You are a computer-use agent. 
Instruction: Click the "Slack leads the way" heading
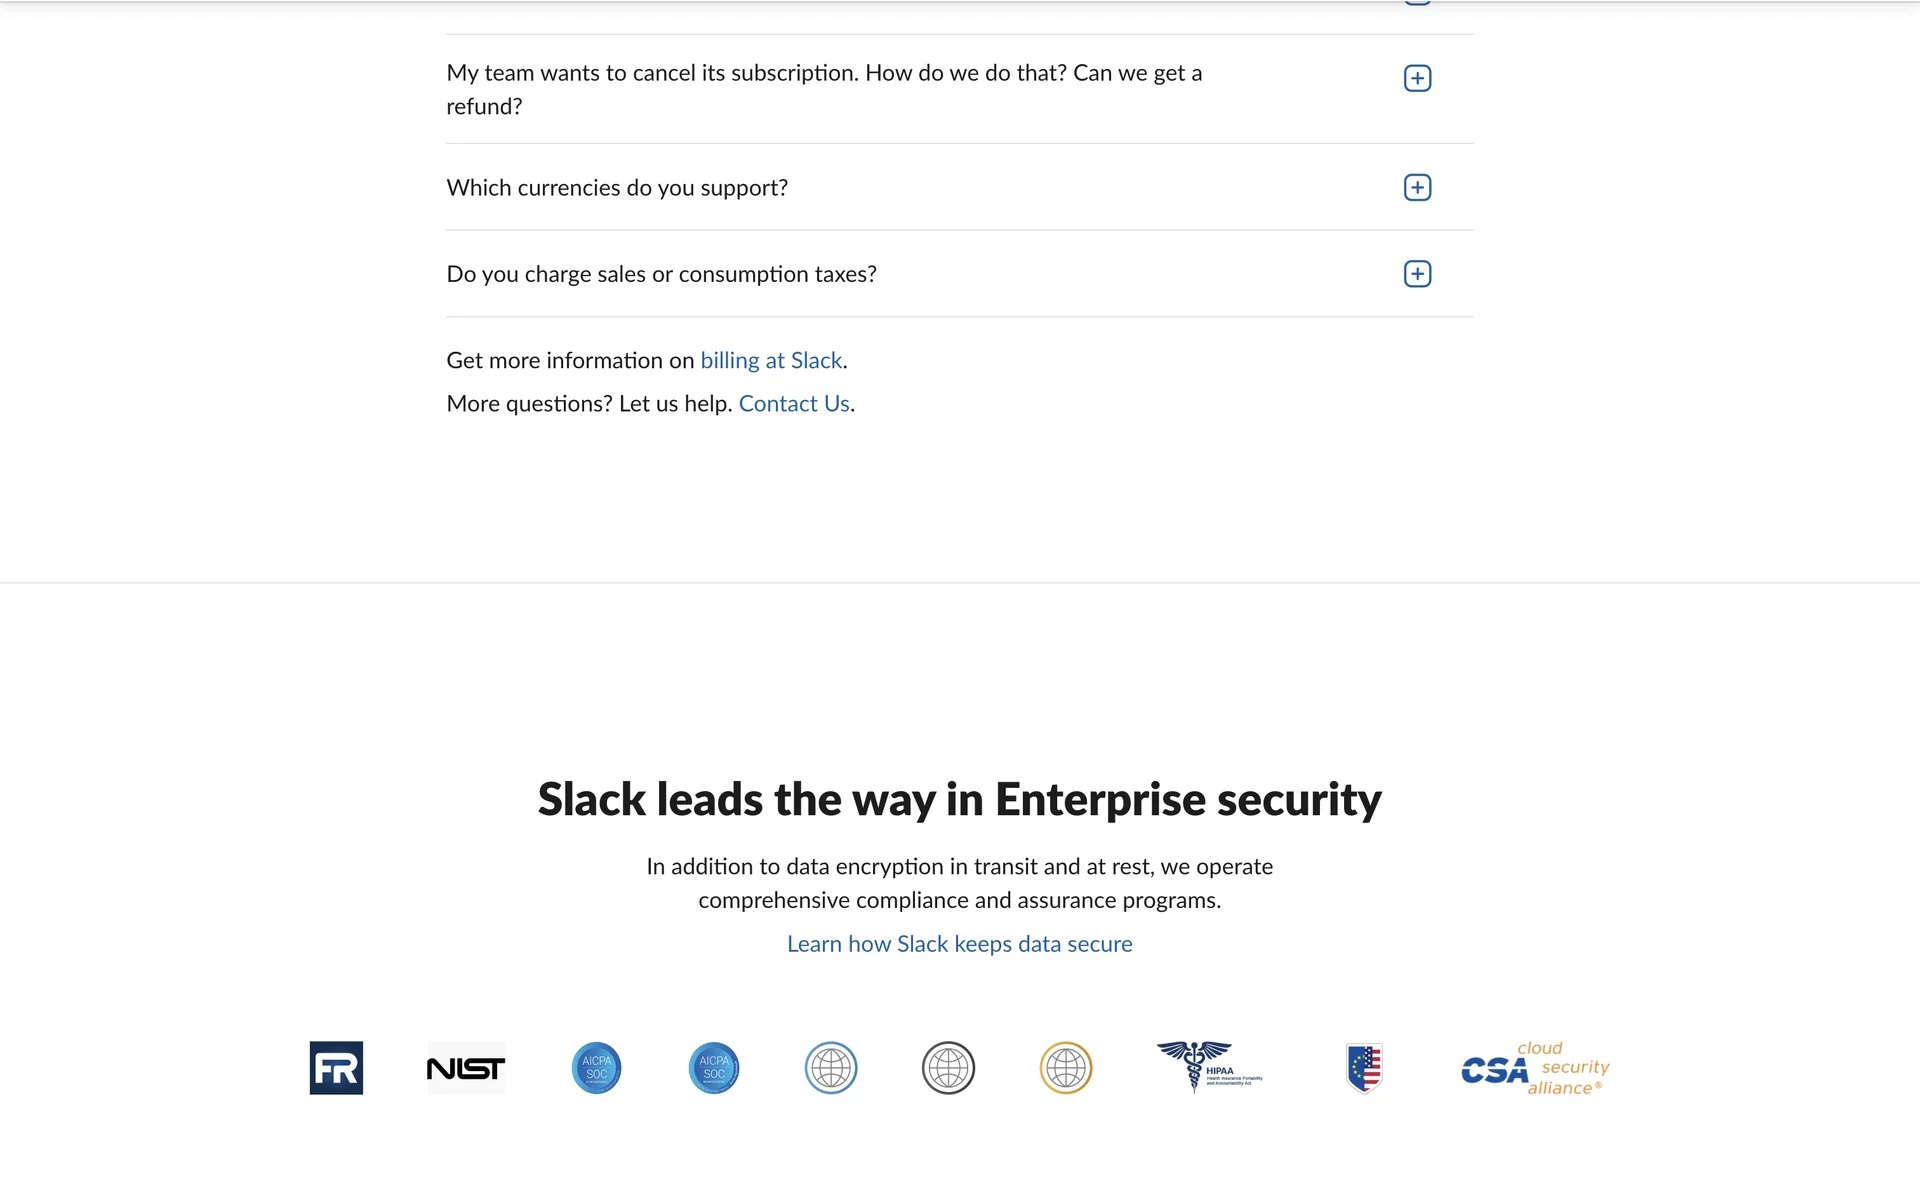point(959,800)
